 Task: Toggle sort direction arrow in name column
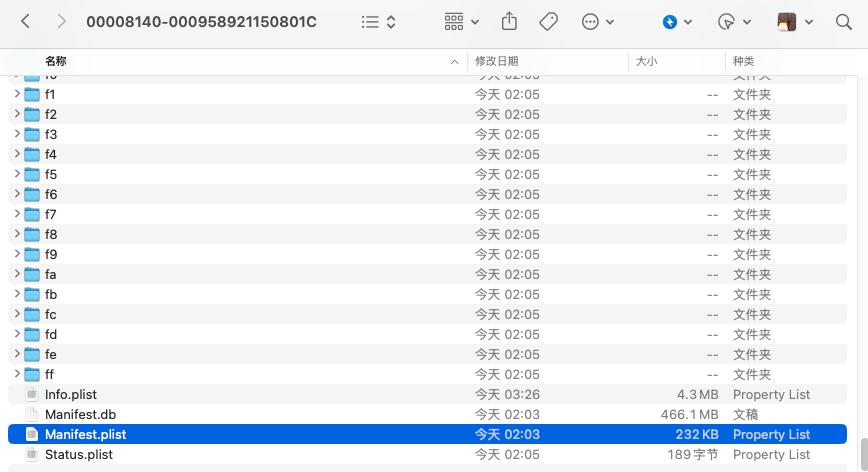tap(454, 61)
